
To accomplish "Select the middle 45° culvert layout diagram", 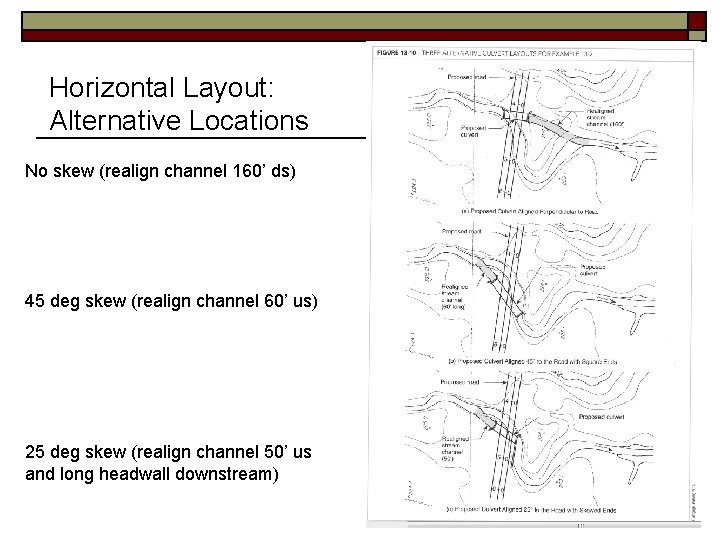I will [x=530, y=289].
